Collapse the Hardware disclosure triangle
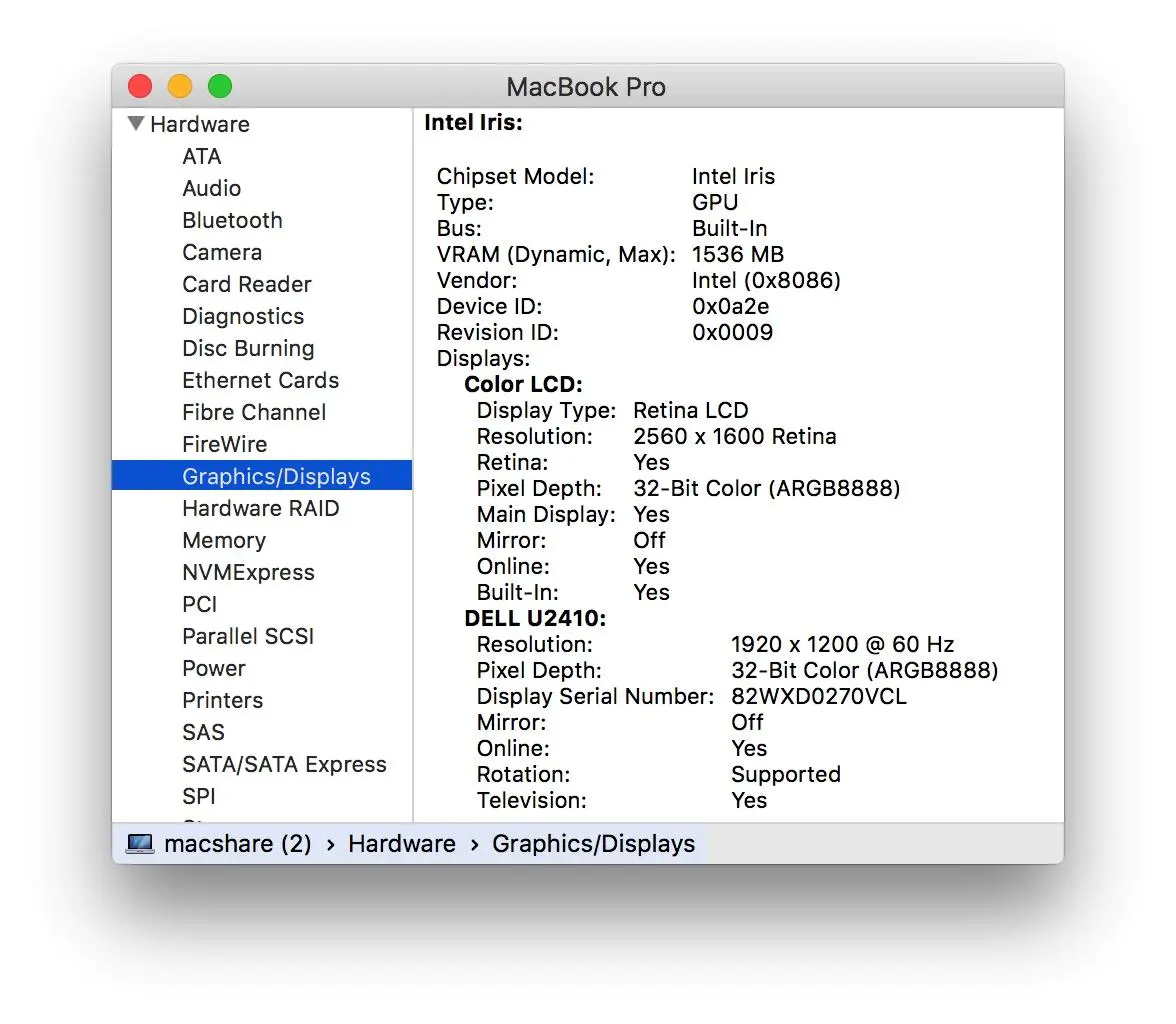1176x1024 pixels. tap(136, 124)
